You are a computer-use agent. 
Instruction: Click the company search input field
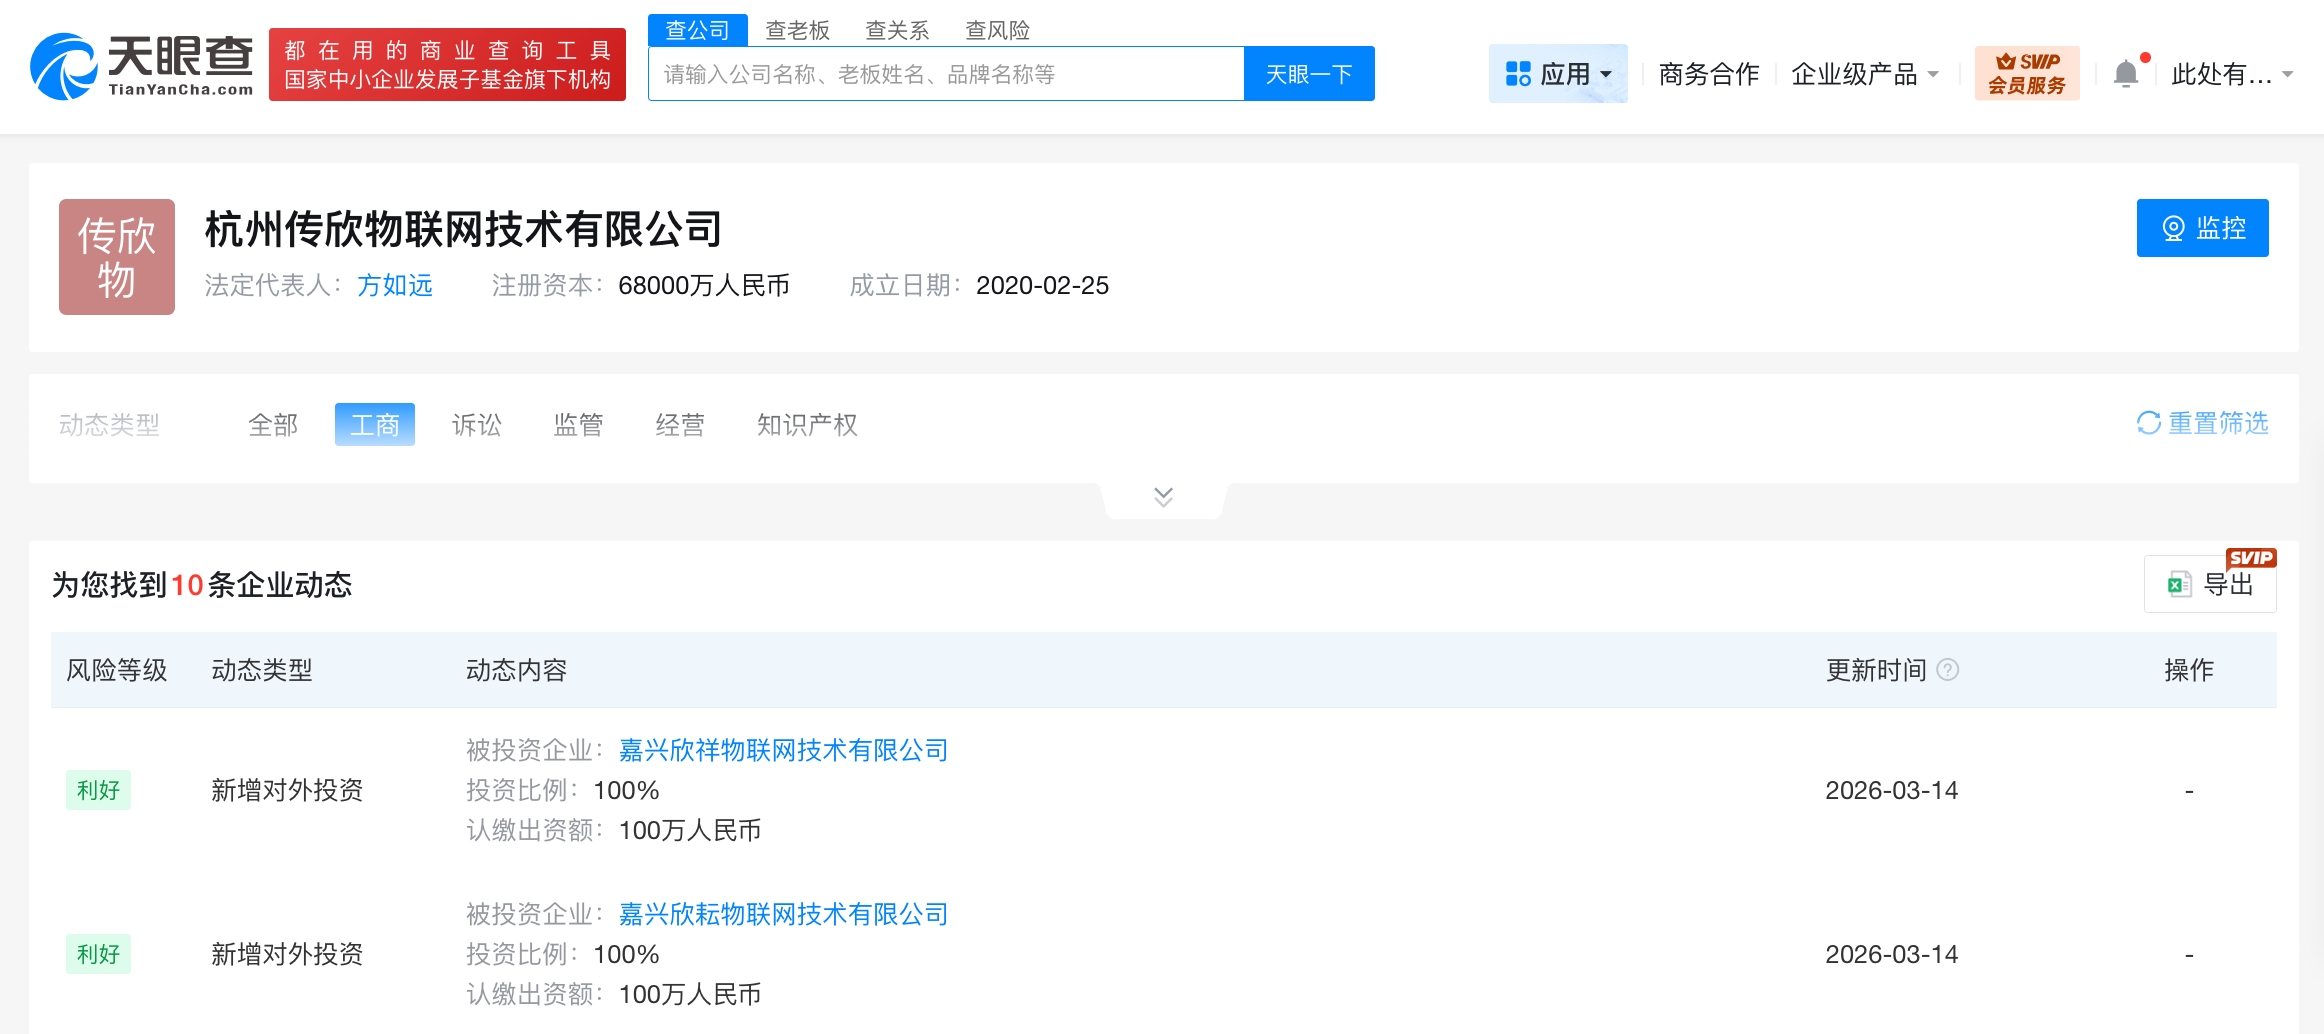945,74
